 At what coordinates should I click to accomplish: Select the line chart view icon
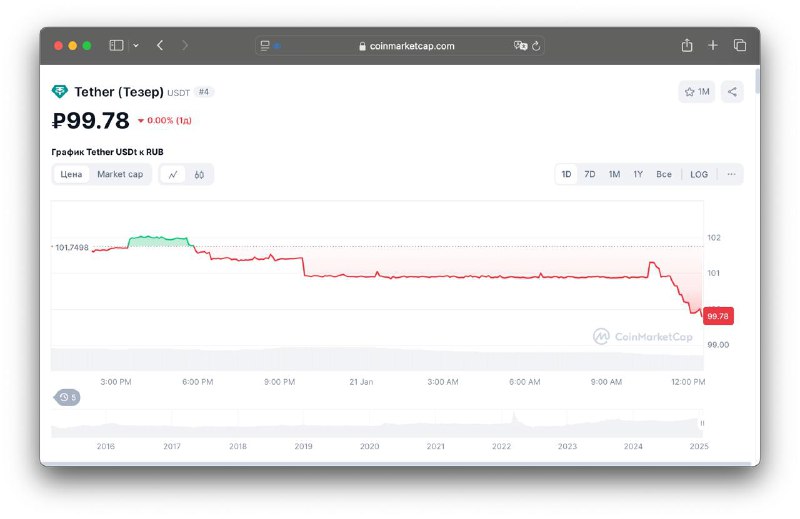pos(173,175)
